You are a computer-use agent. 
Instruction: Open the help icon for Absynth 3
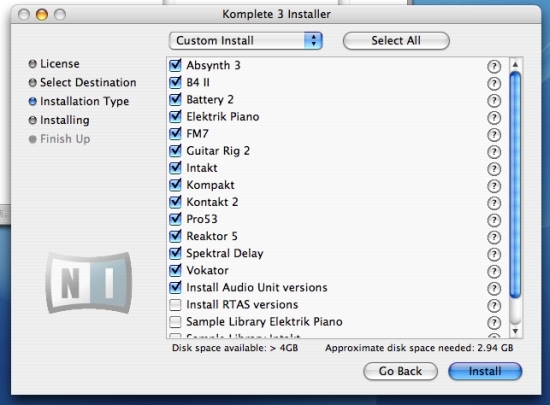(x=494, y=66)
